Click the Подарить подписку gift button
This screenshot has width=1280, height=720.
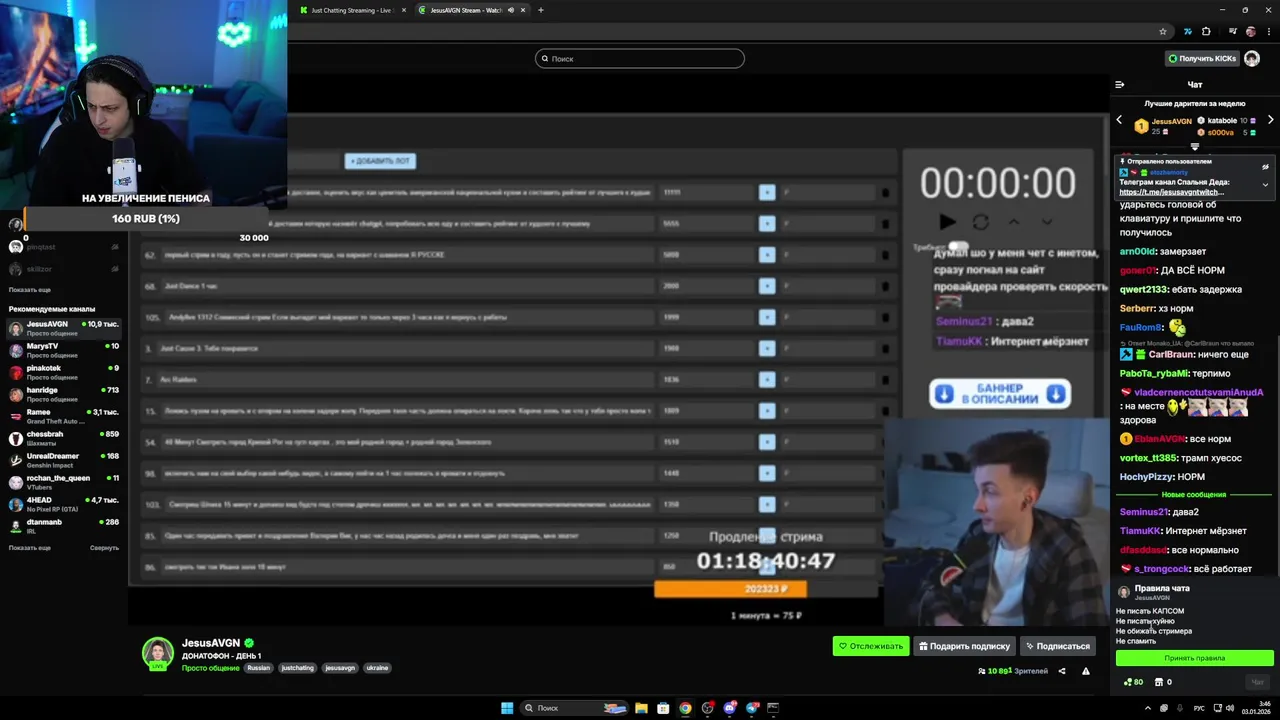pyautogui.click(x=965, y=646)
